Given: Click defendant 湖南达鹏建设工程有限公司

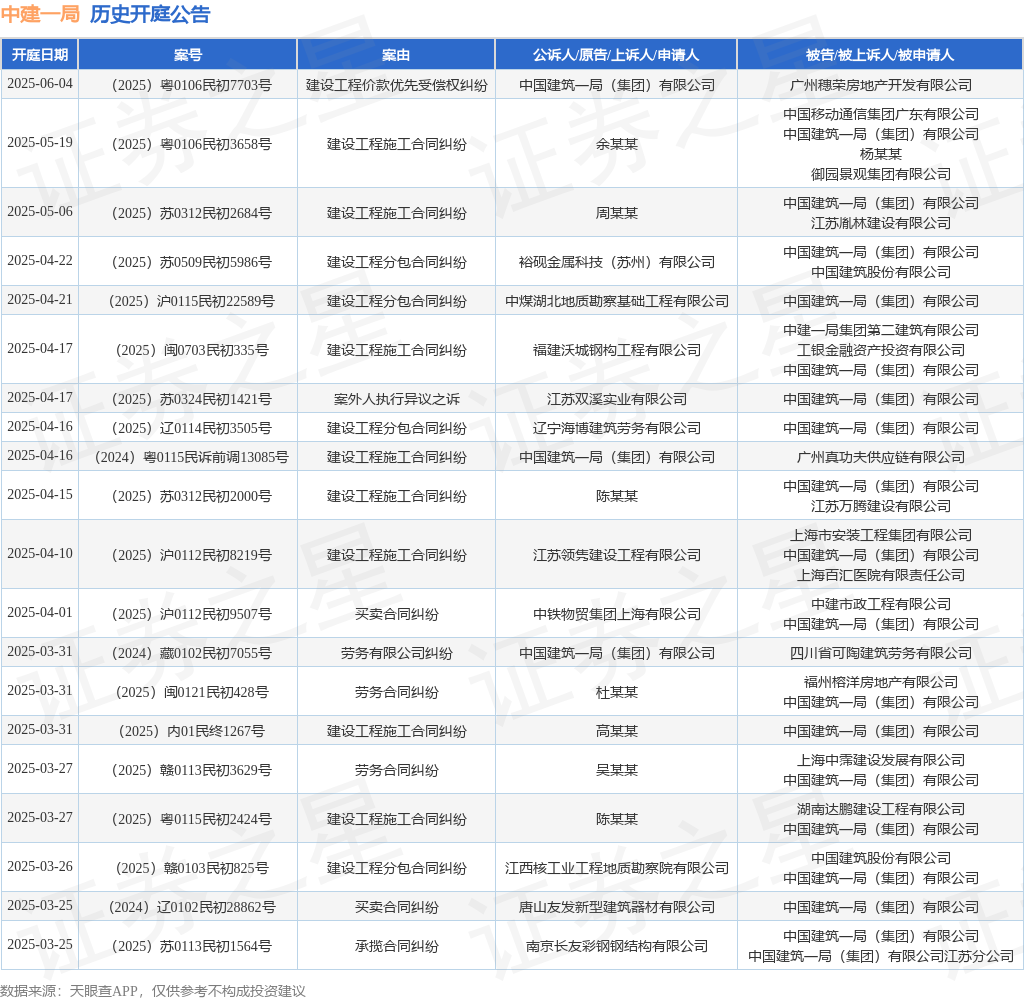Looking at the screenshot, I should (880, 809).
